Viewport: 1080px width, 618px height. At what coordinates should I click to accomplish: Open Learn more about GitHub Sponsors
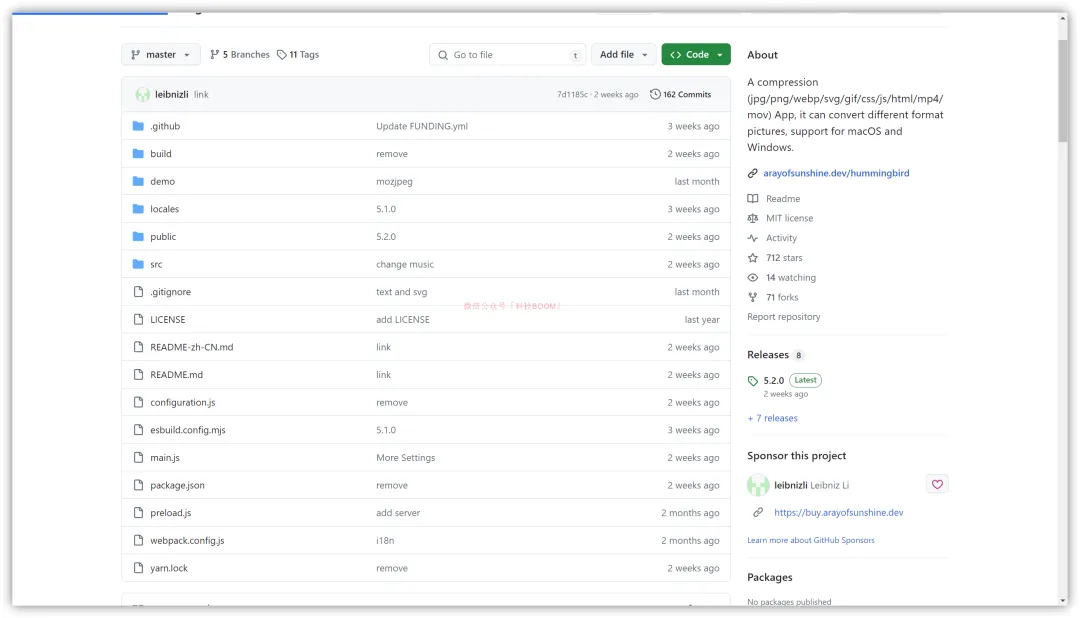[x=811, y=540]
